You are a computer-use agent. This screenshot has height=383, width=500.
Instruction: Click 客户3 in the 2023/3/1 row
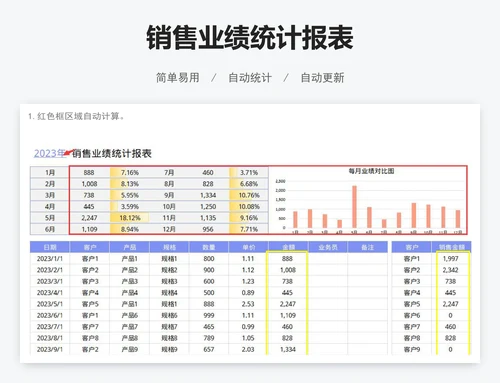(90, 281)
